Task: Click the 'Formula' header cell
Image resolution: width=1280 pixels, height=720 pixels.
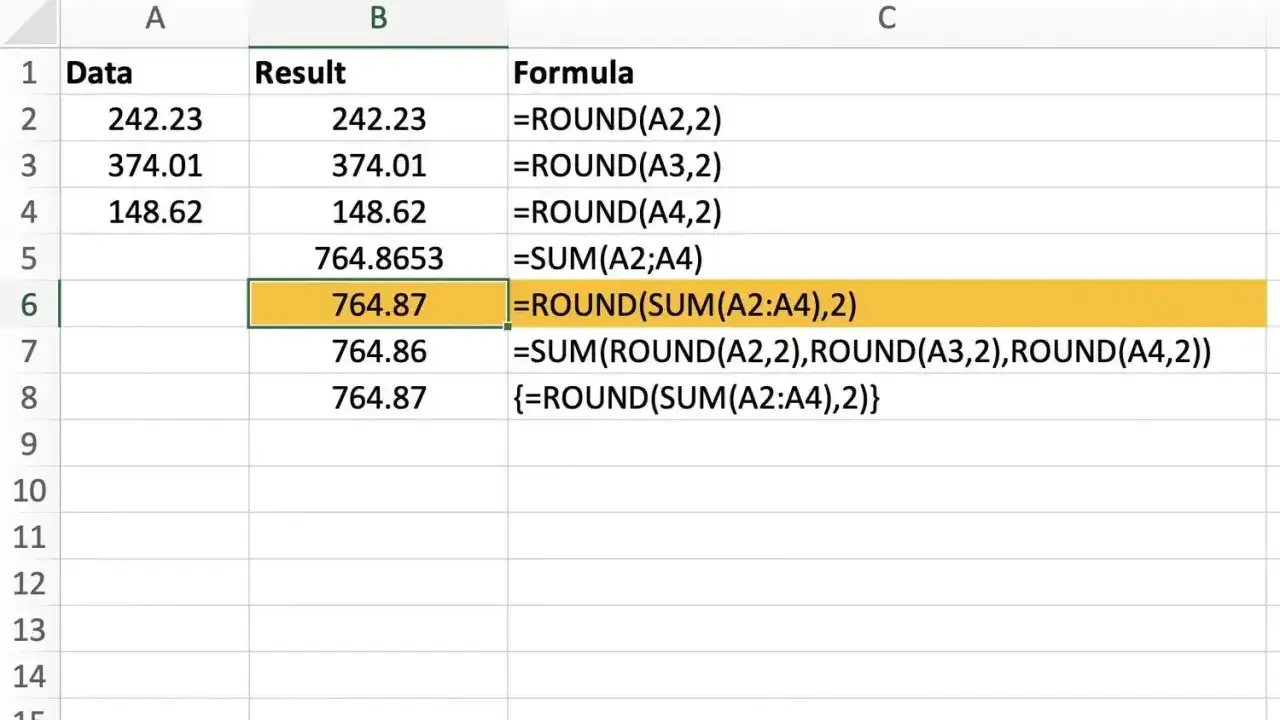Action: [x=887, y=72]
